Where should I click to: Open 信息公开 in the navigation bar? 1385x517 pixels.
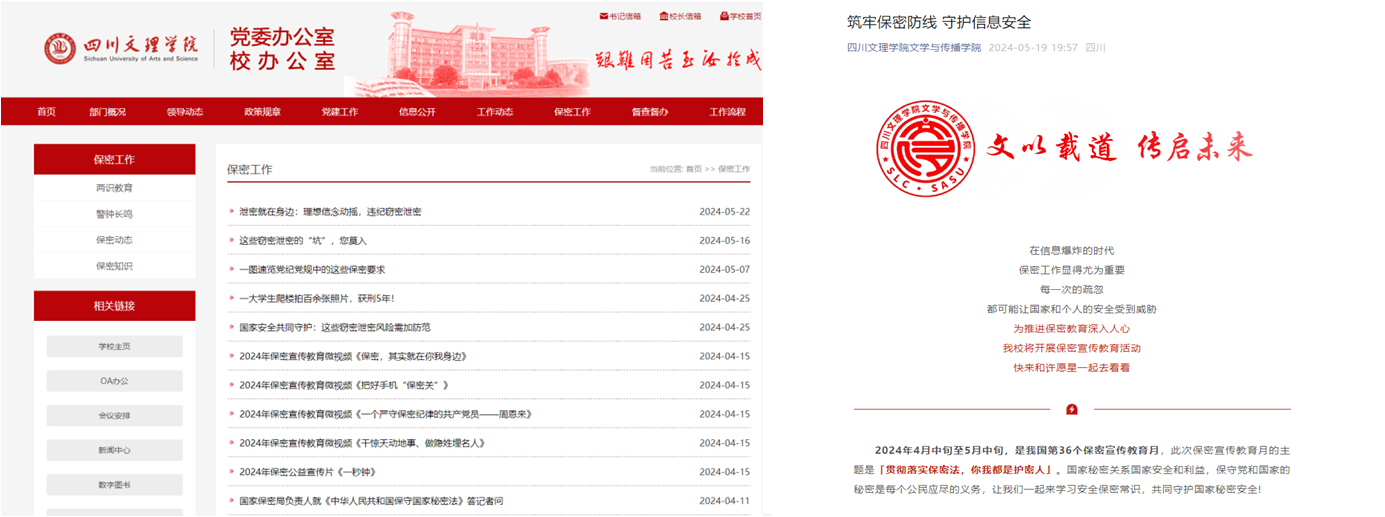417,112
